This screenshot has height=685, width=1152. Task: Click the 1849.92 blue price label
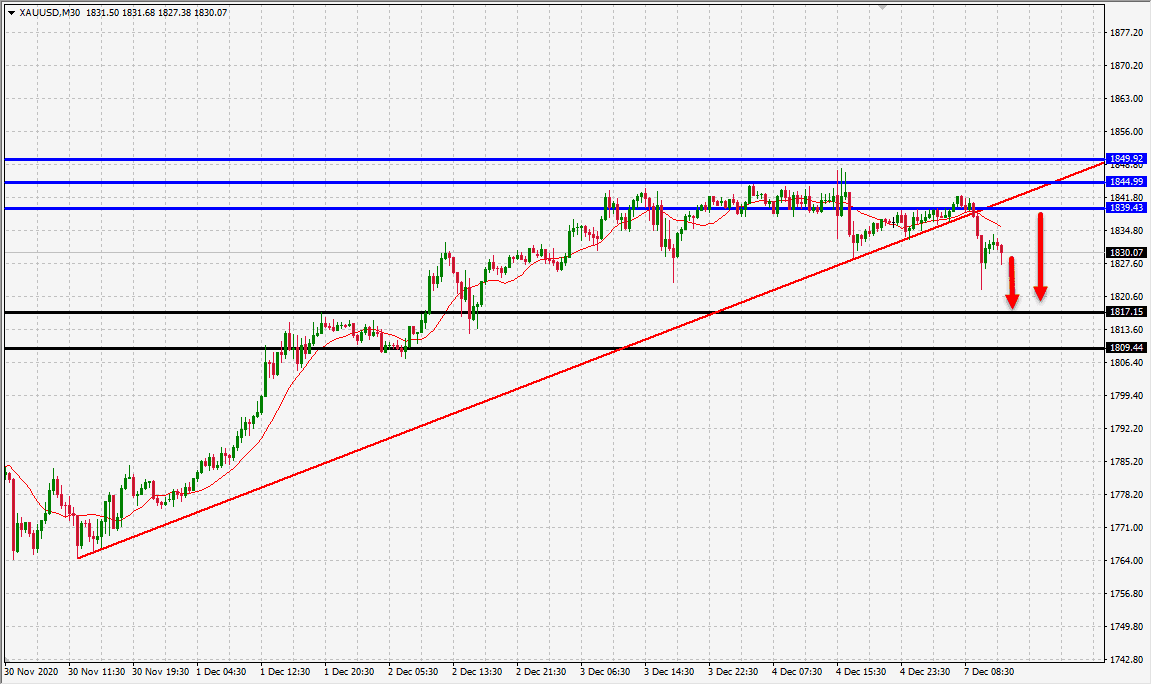[1126, 159]
